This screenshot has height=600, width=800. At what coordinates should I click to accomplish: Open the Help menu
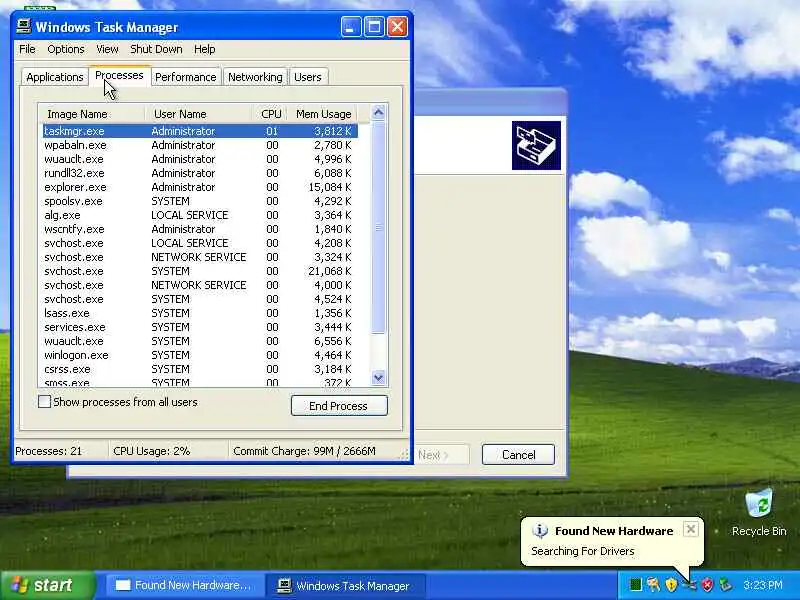click(x=205, y=49)
